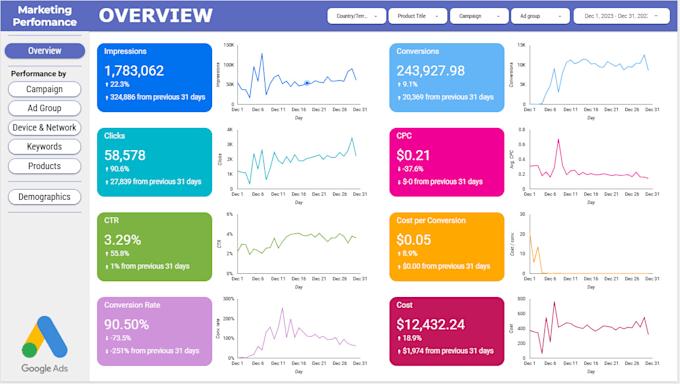This screenshot has height=384, width=680.
Task: Click the Performance by label
Action: (39, 74)
